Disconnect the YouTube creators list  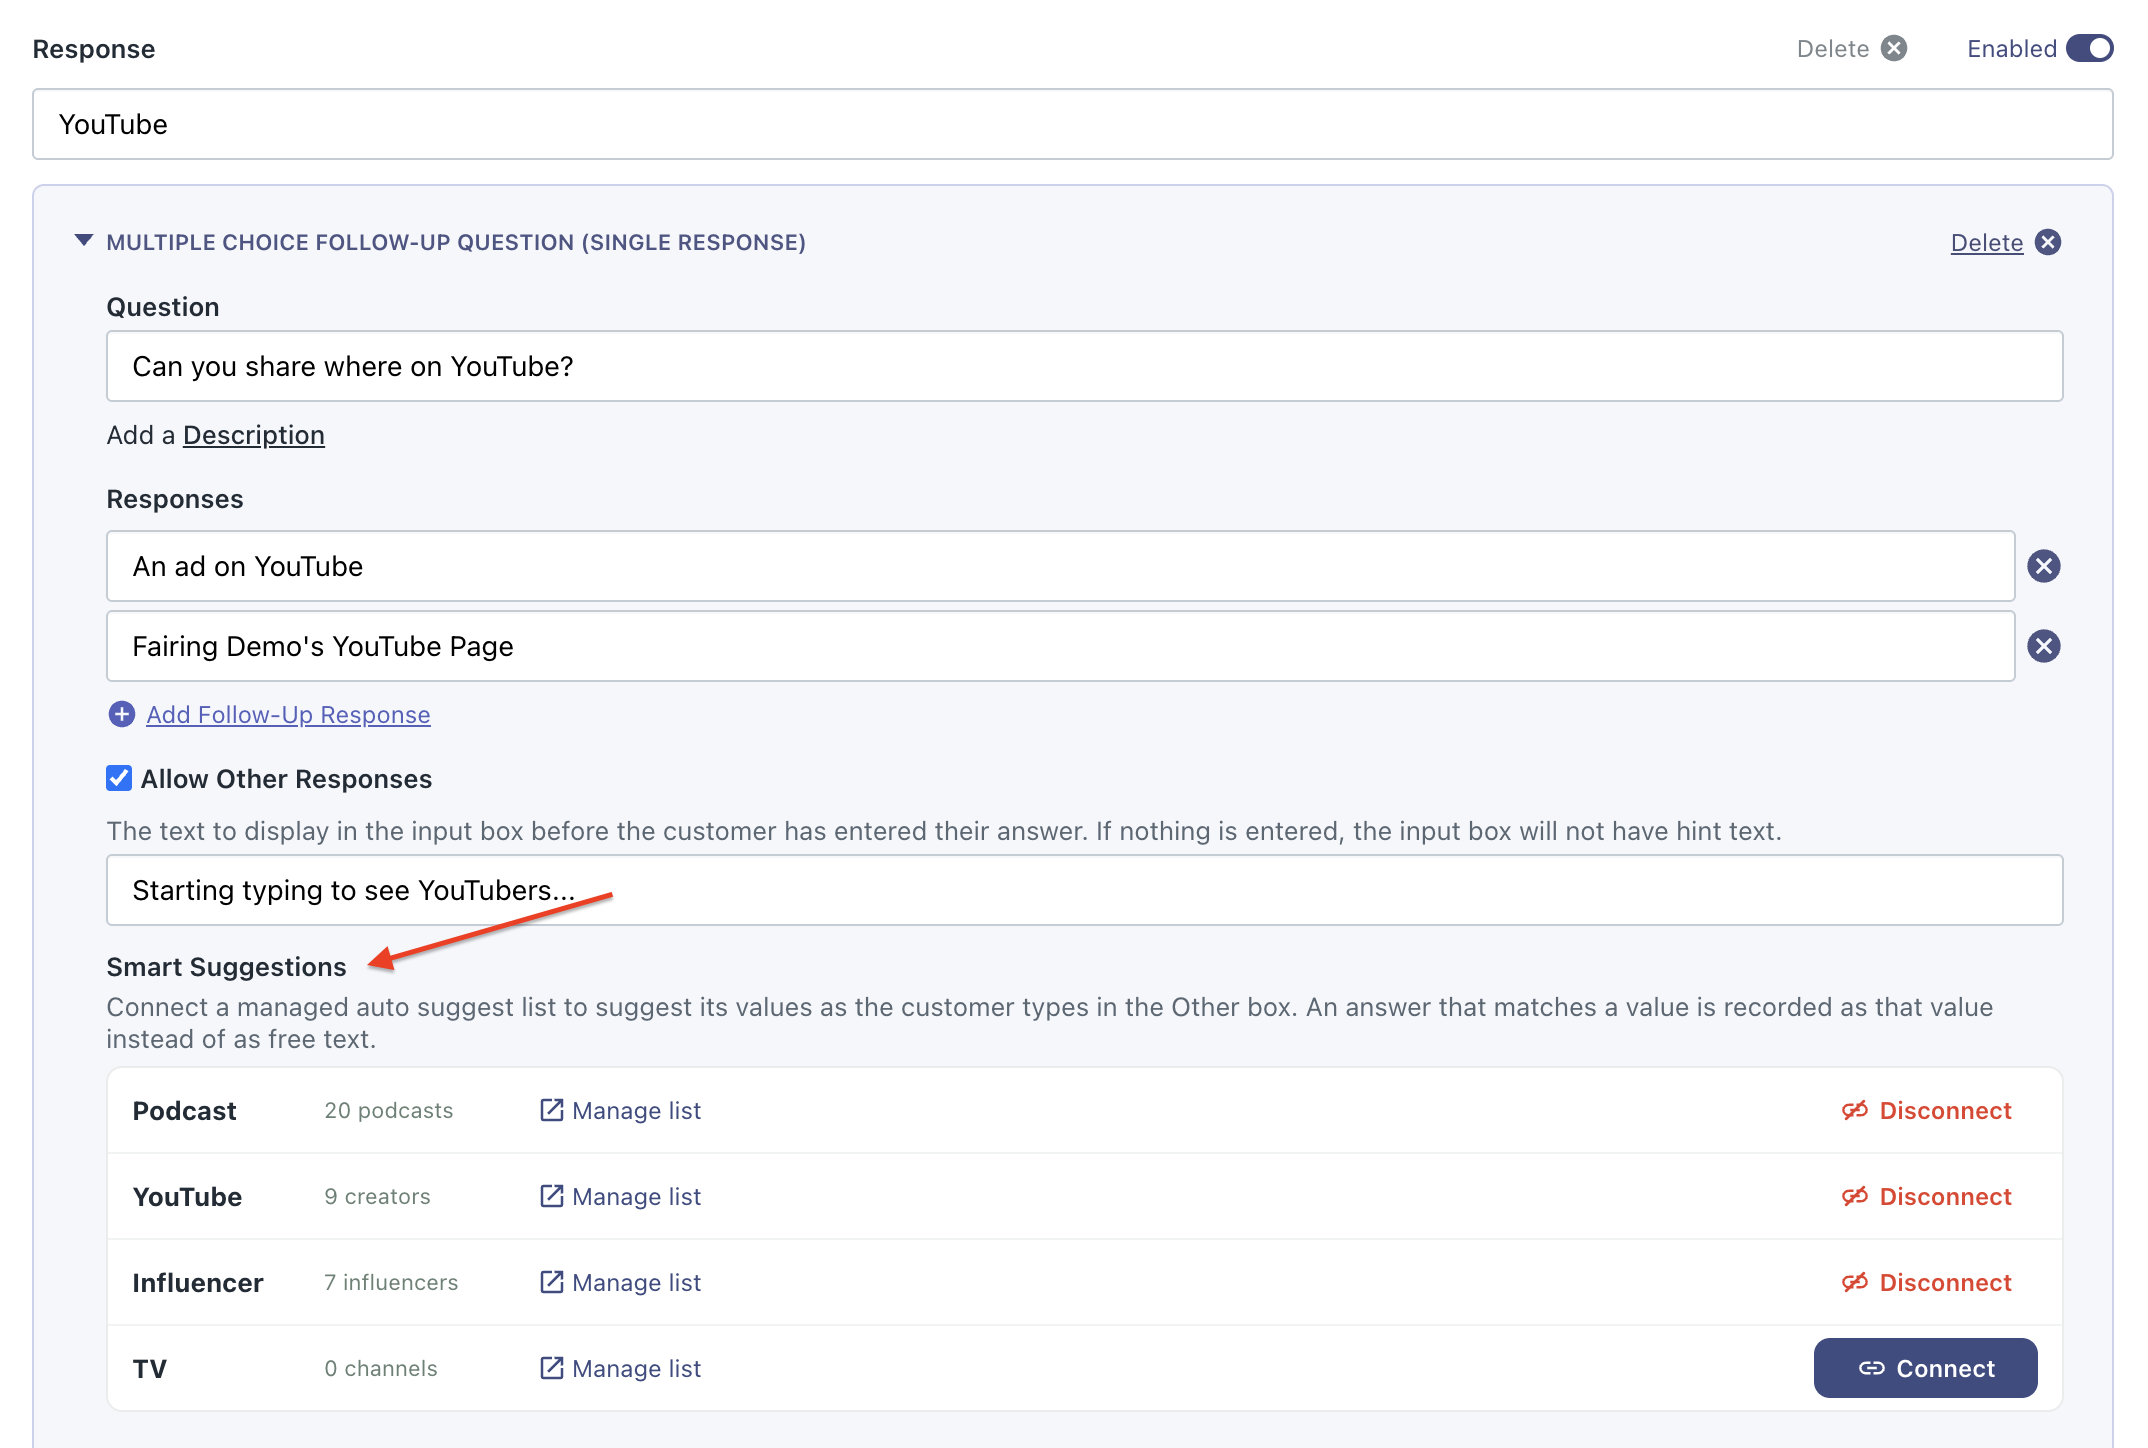pos(1926,1196)
